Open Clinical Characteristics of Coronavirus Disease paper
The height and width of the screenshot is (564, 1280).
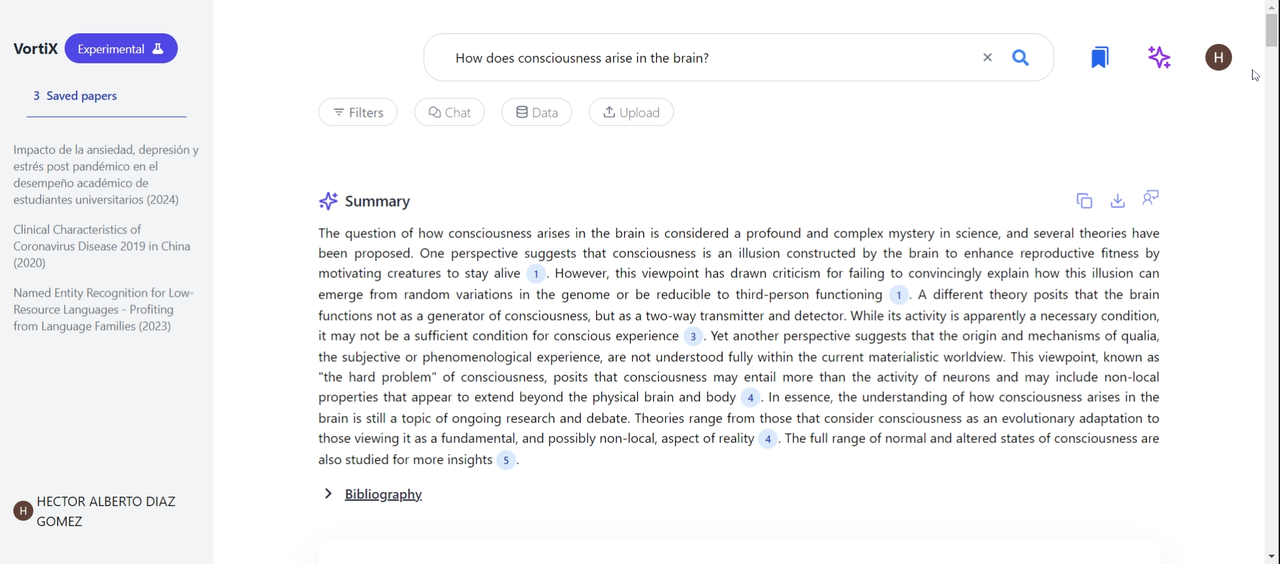[102, 246]
